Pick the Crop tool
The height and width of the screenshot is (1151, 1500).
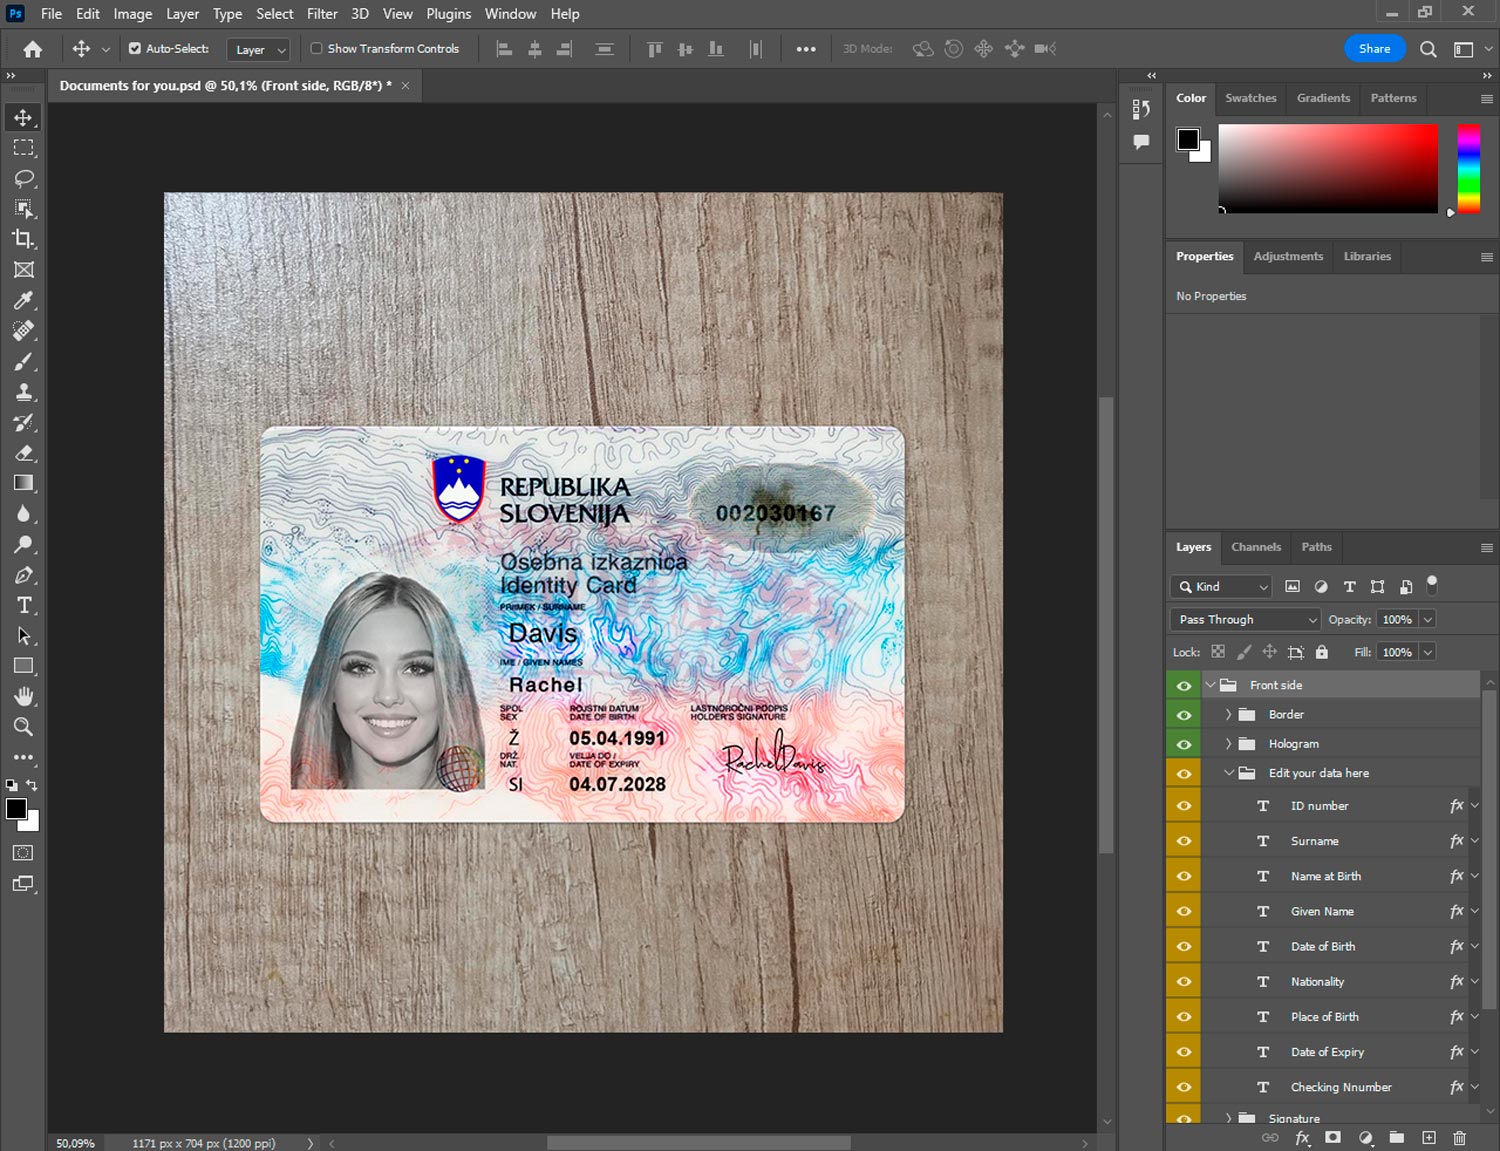[23, 239]
